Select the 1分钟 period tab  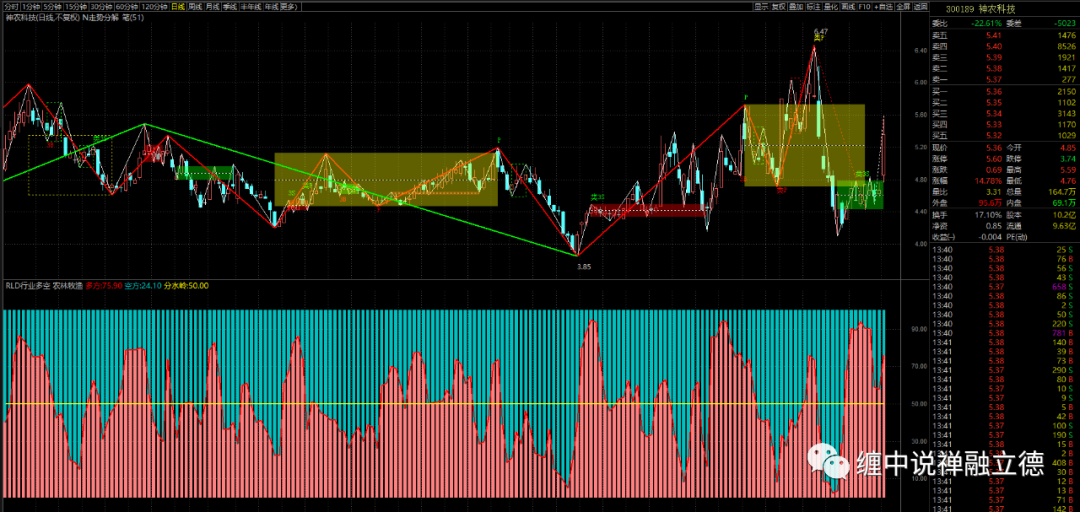31,7
